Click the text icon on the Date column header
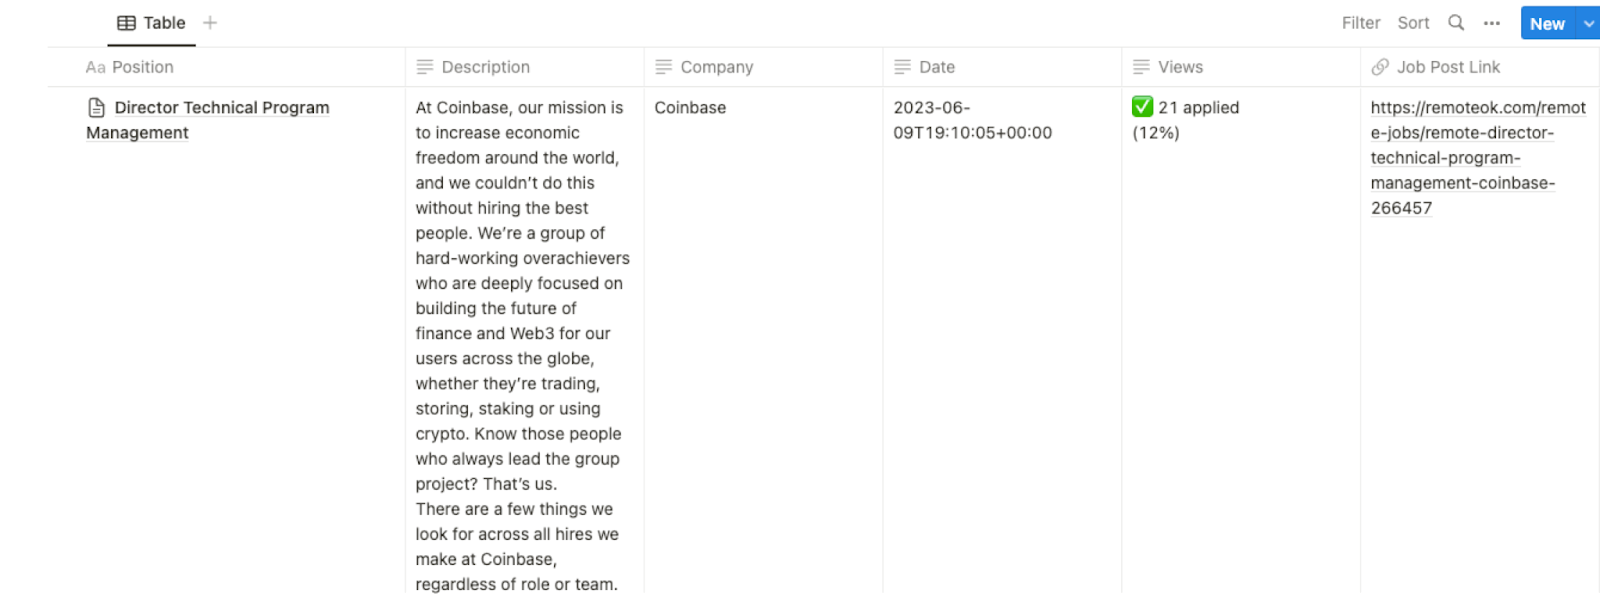This screenshot has height=594, width=1600. [x=901, y=67]
